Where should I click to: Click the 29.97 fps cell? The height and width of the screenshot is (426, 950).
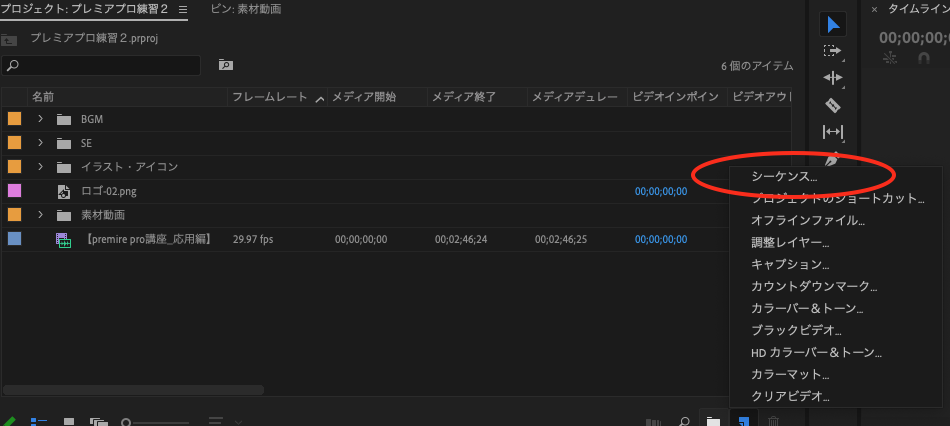click(x=253, y=239)
